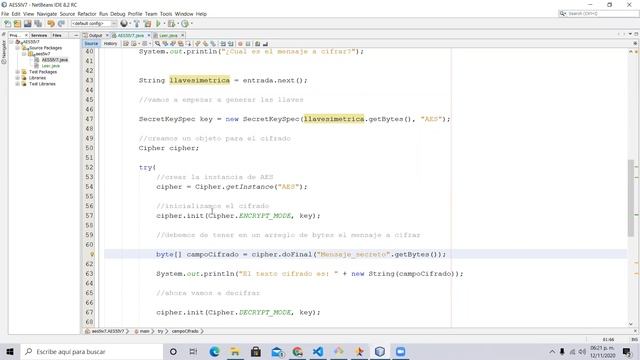Click DECRYPT_MODE in the code

(x=265, y=312)
